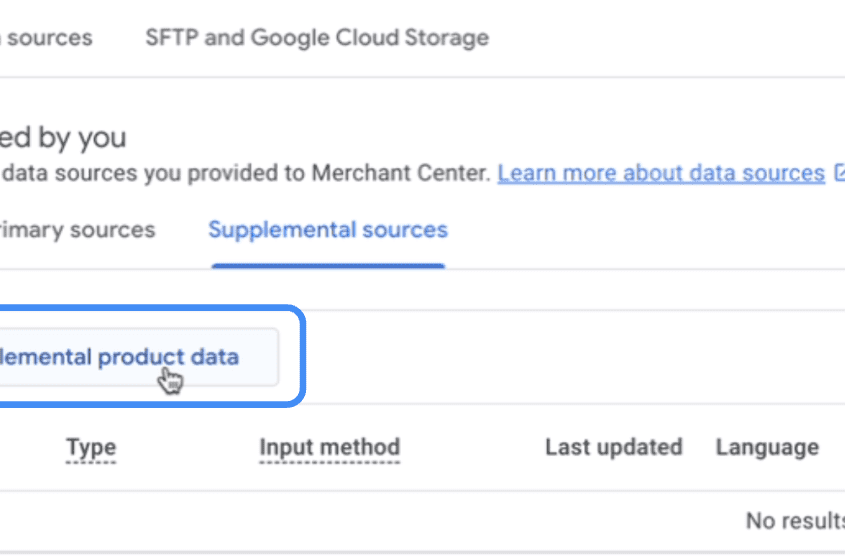
Task: Click the empty table row under the headers
Action: (422, 521)
